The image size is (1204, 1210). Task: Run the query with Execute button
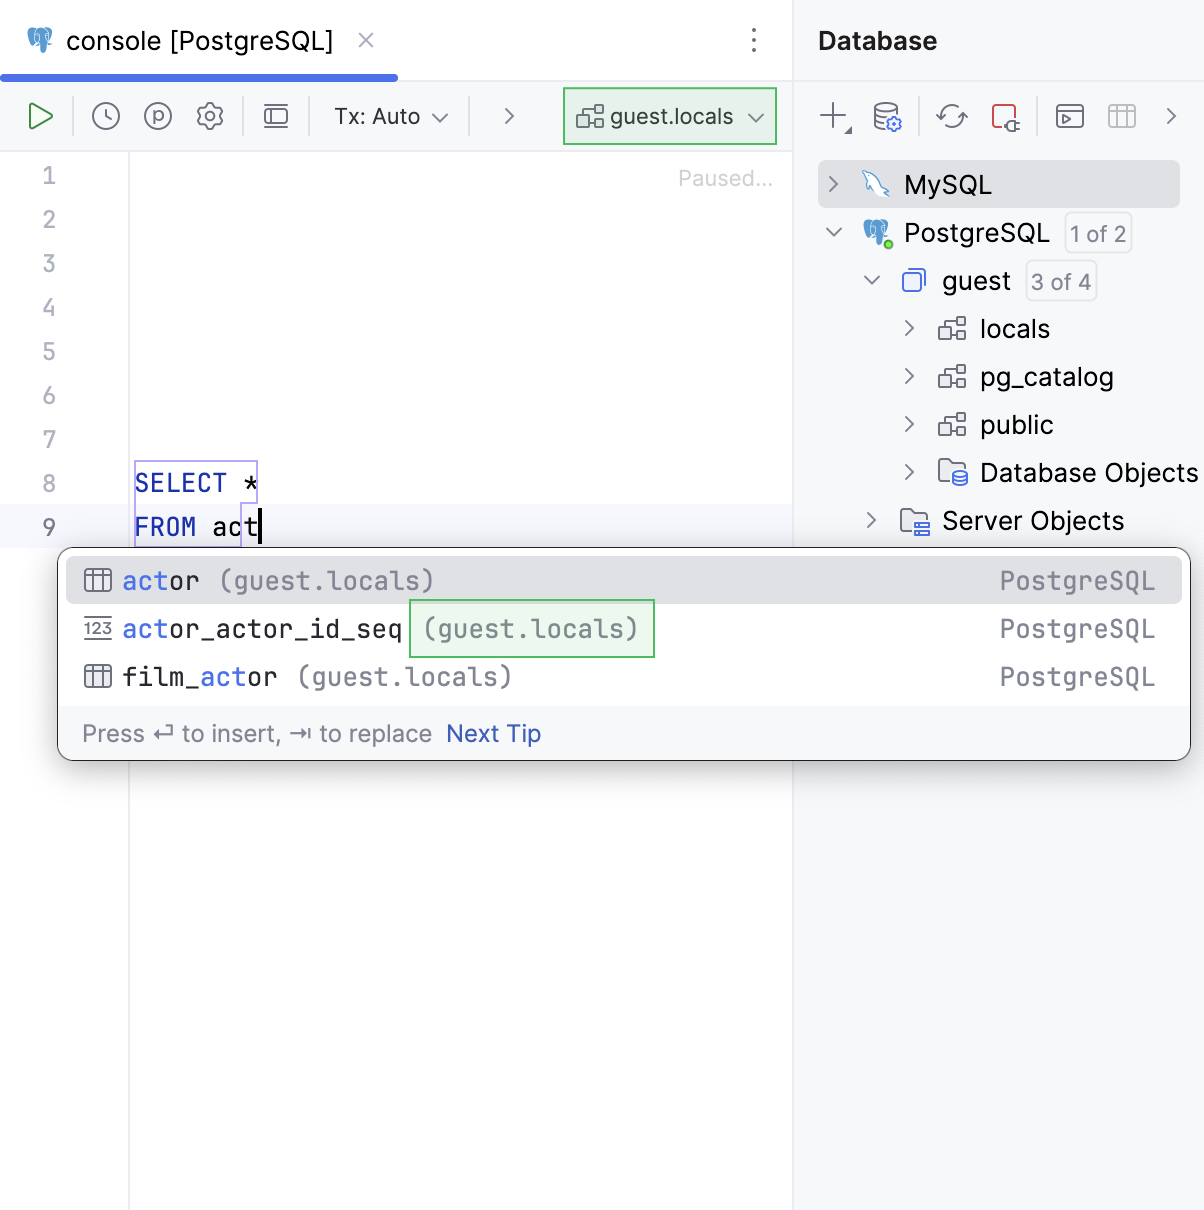pyautogui.click(x=40, y=116)
